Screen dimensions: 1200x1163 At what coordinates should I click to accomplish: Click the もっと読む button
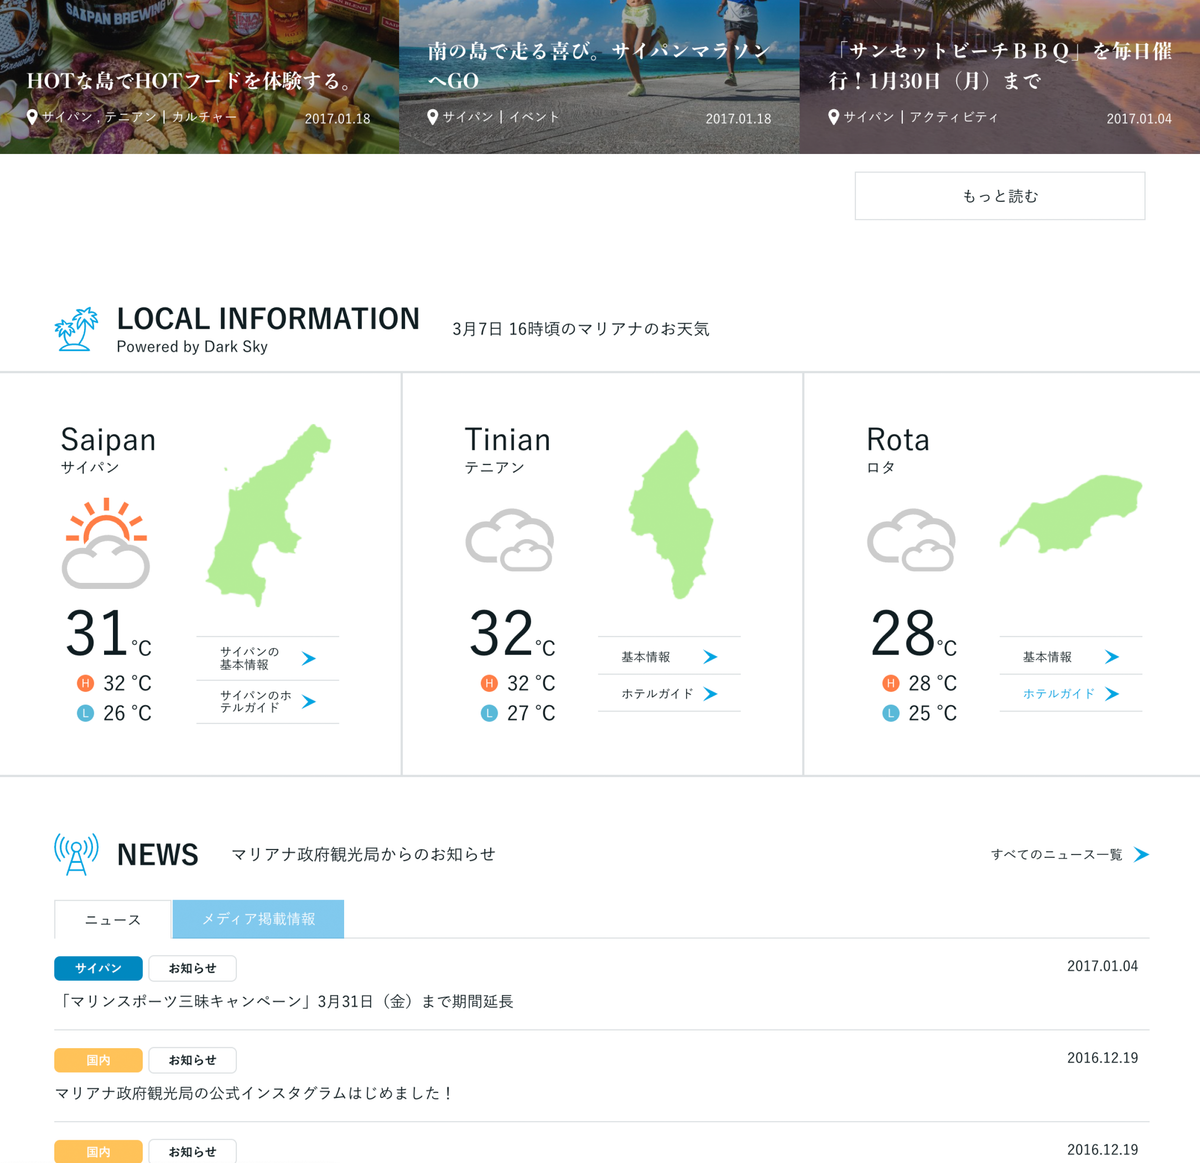999,195
